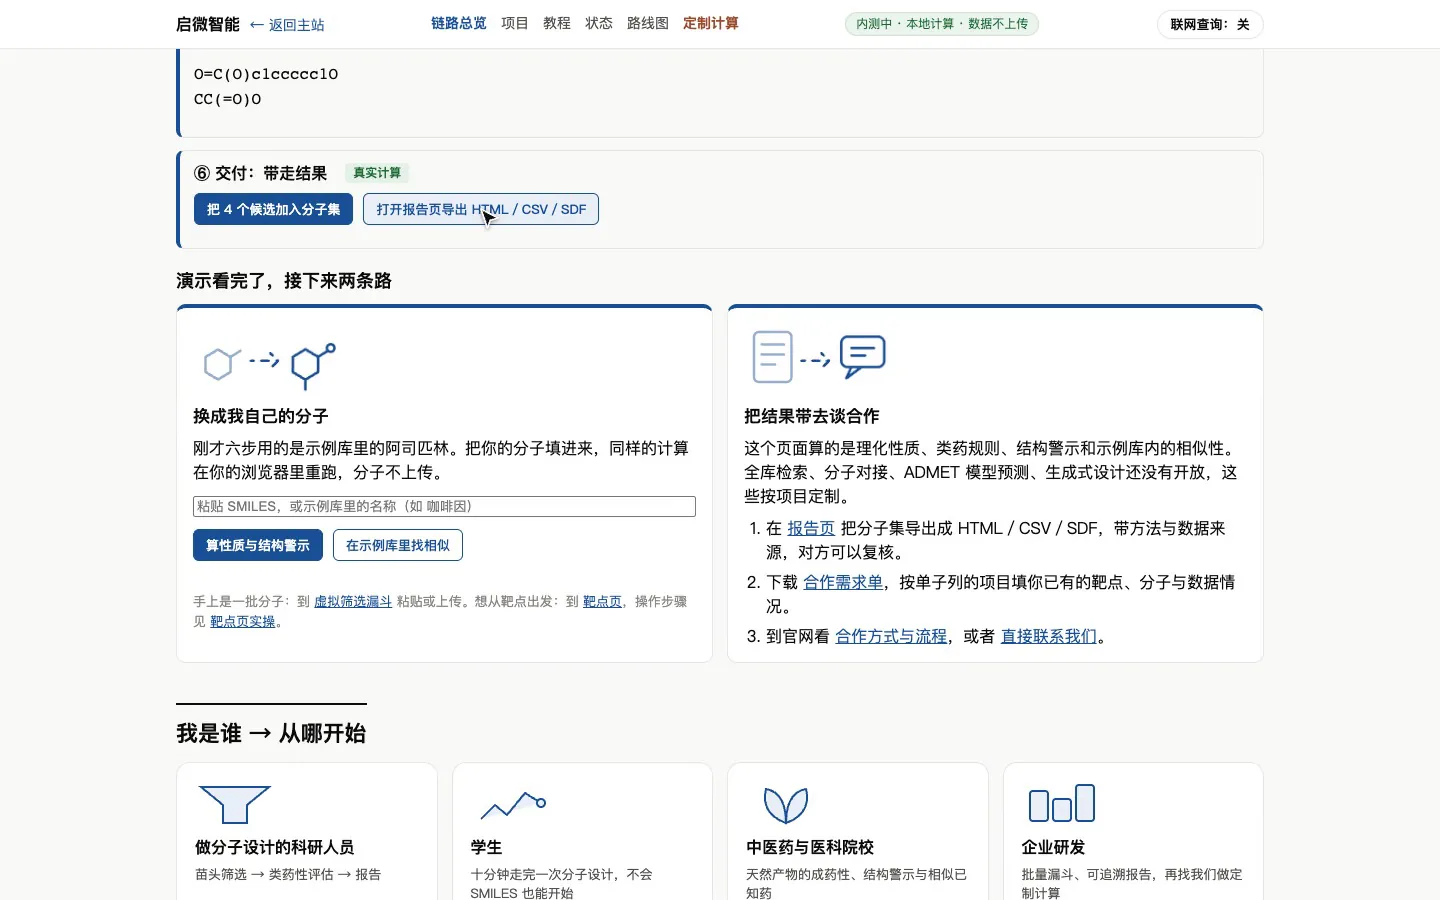Viewport: 1440px width, 900px height.
Task: Open 定制计算 in the top navigation
Action: [711, 23]
